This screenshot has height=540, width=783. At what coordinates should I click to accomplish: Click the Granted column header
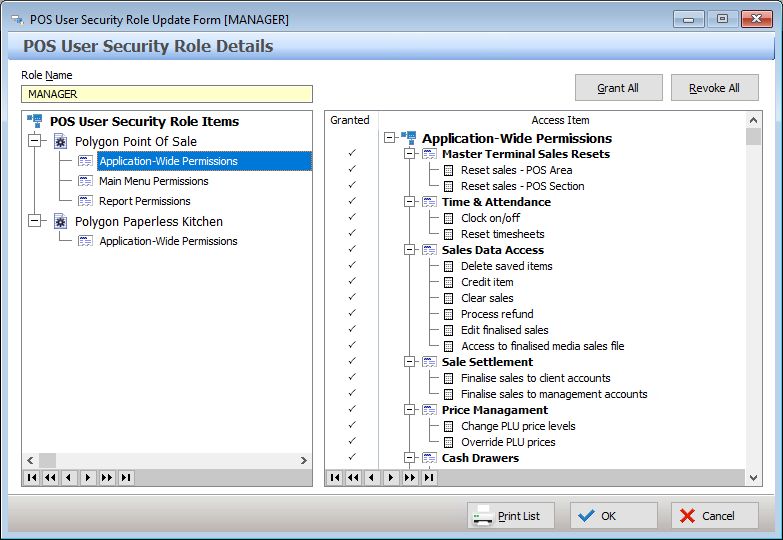(x=351, y=120)
